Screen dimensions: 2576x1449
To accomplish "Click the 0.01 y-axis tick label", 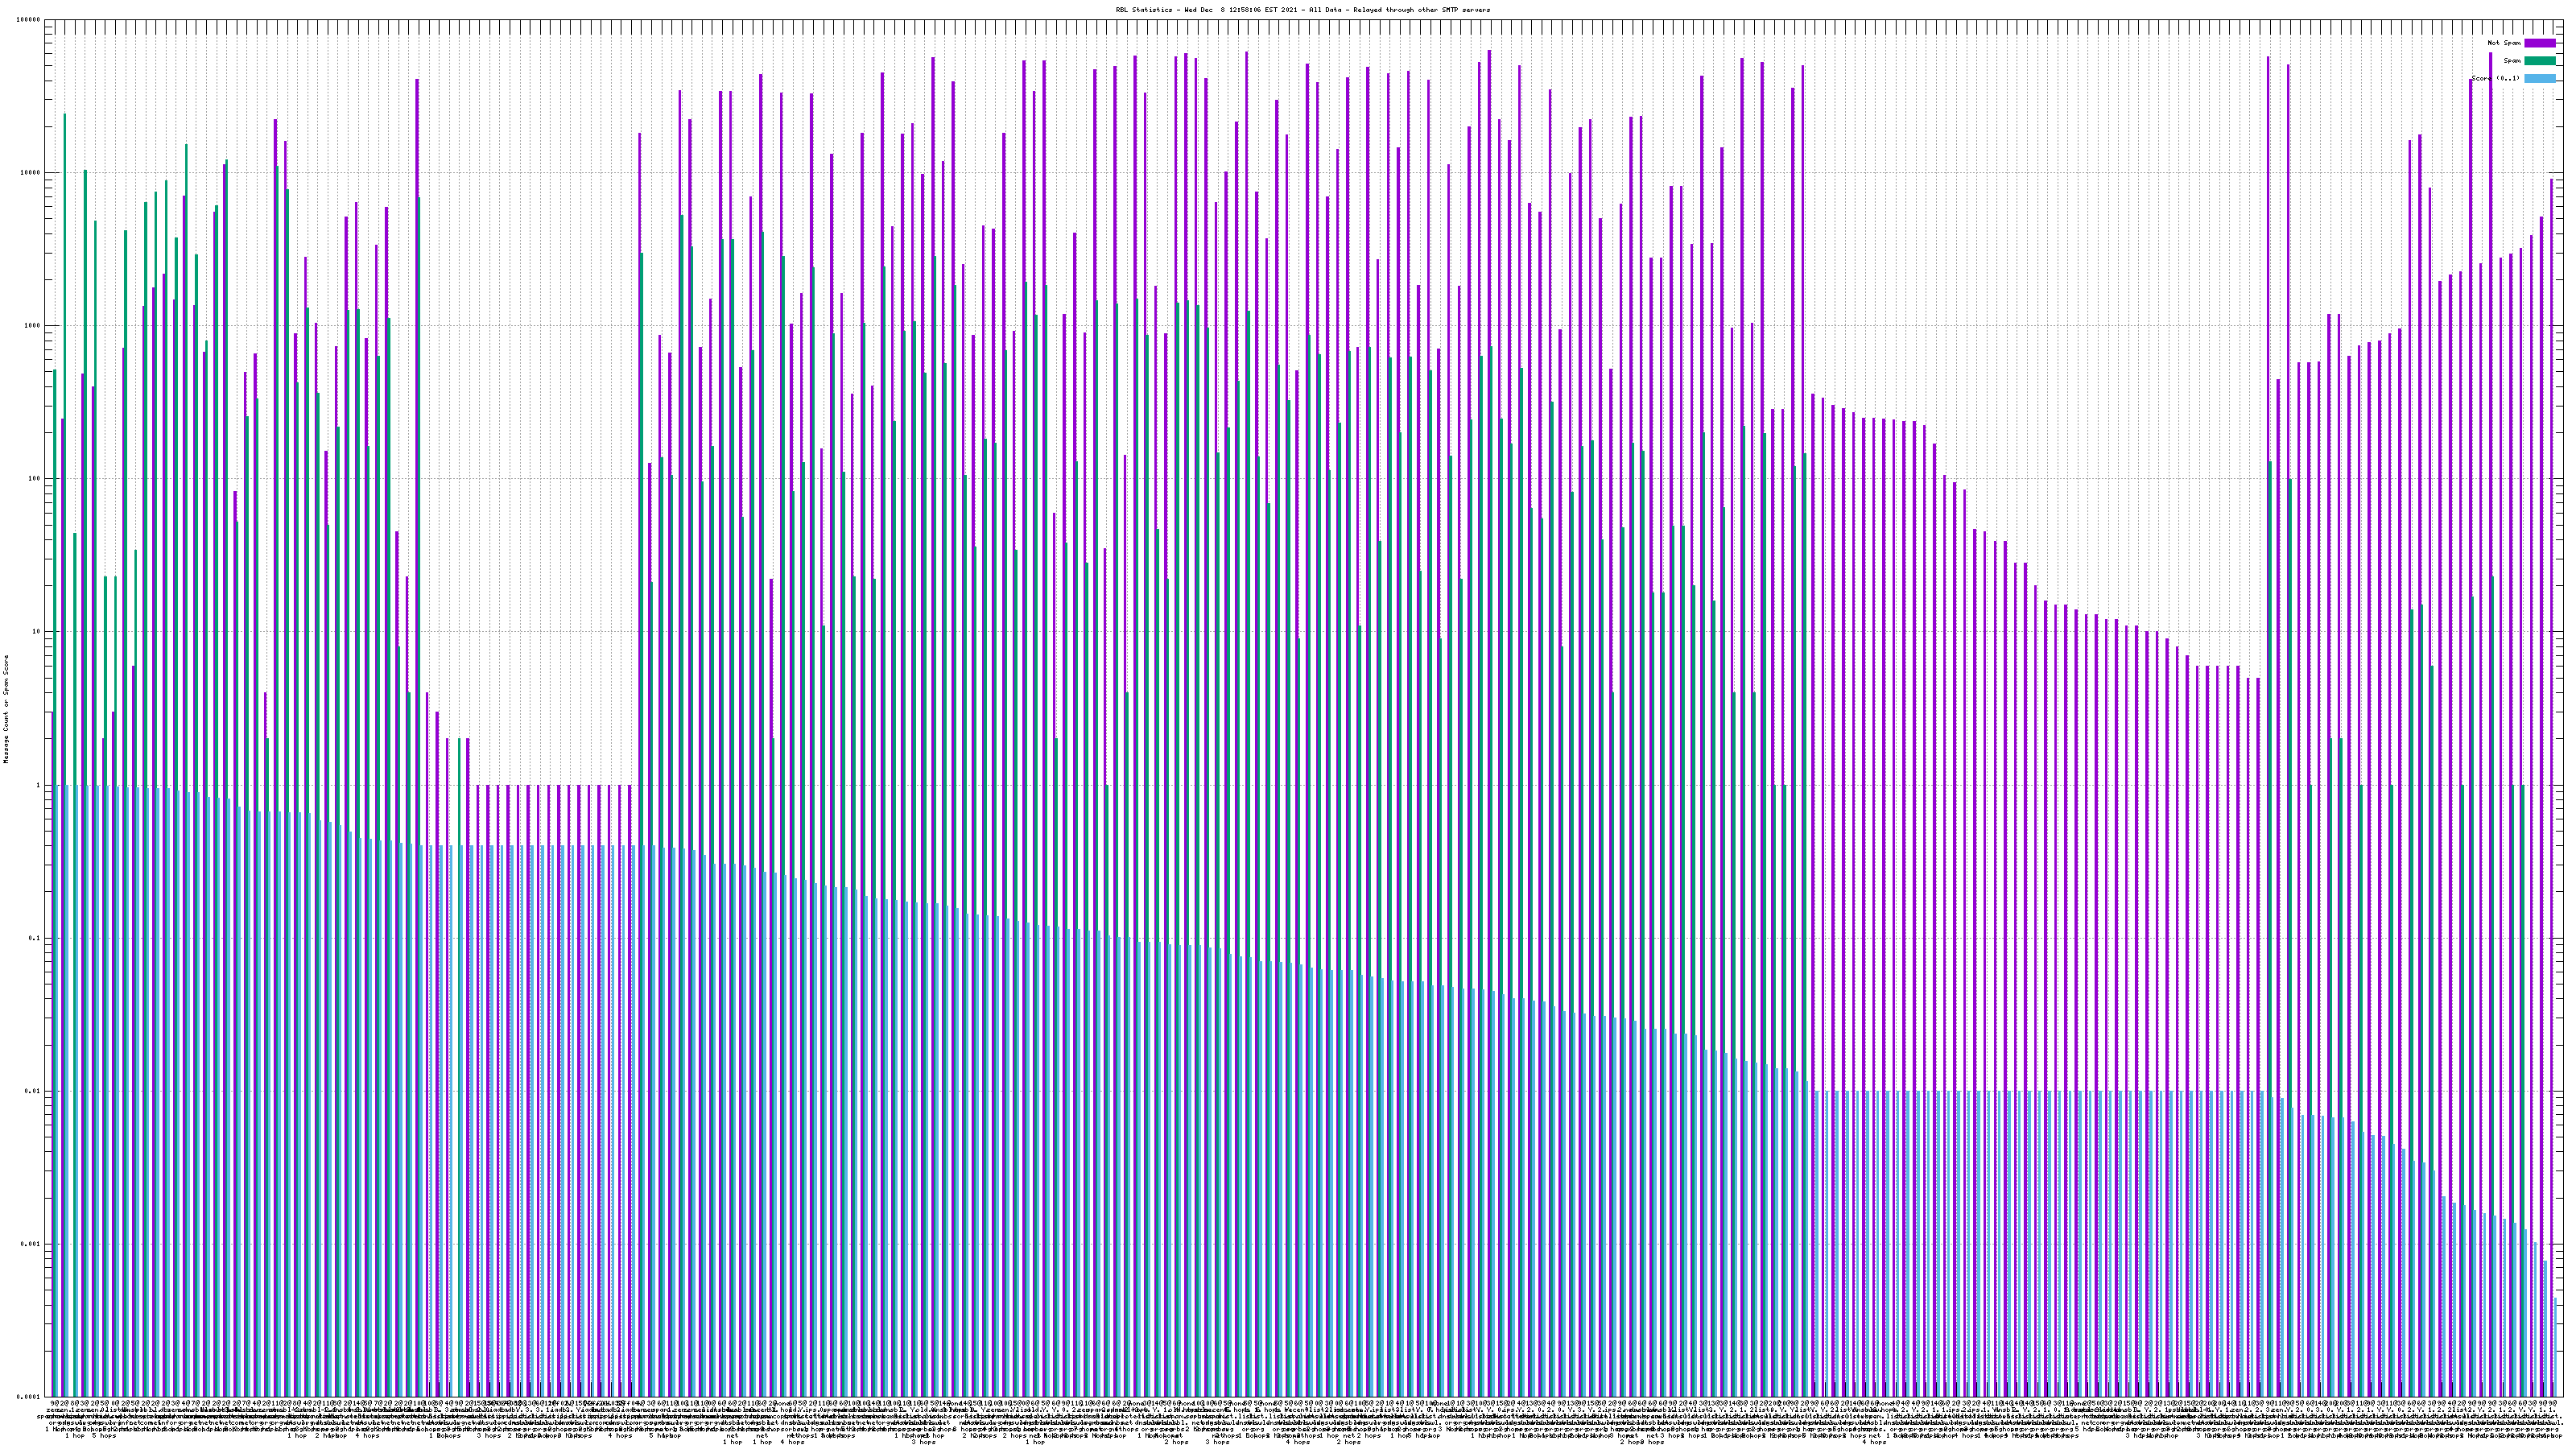I will click(x=33, y=1091).
